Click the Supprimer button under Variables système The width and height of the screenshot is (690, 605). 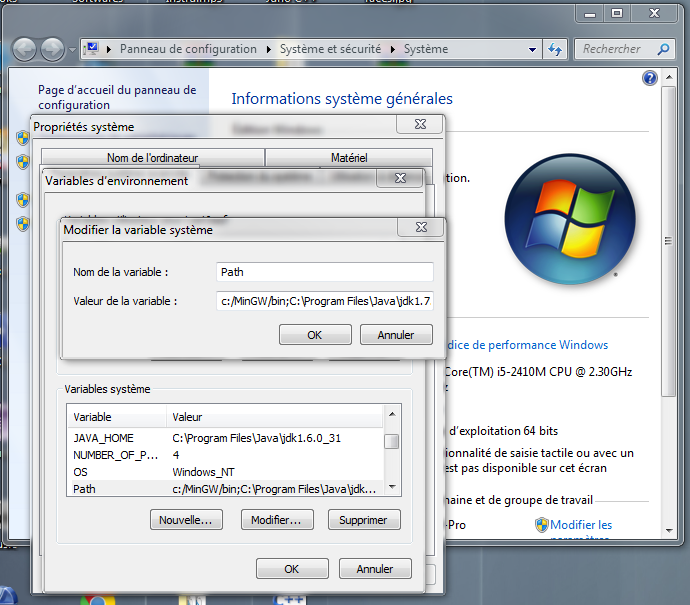pyautogui.click(x=364, y=520)
